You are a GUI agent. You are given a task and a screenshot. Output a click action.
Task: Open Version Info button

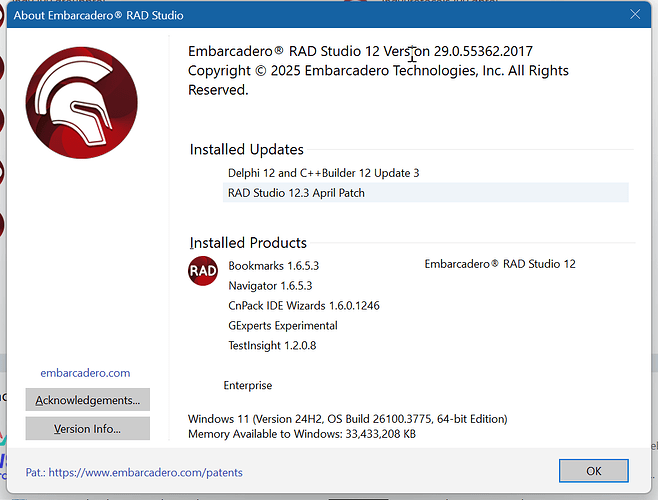(88, 428)
